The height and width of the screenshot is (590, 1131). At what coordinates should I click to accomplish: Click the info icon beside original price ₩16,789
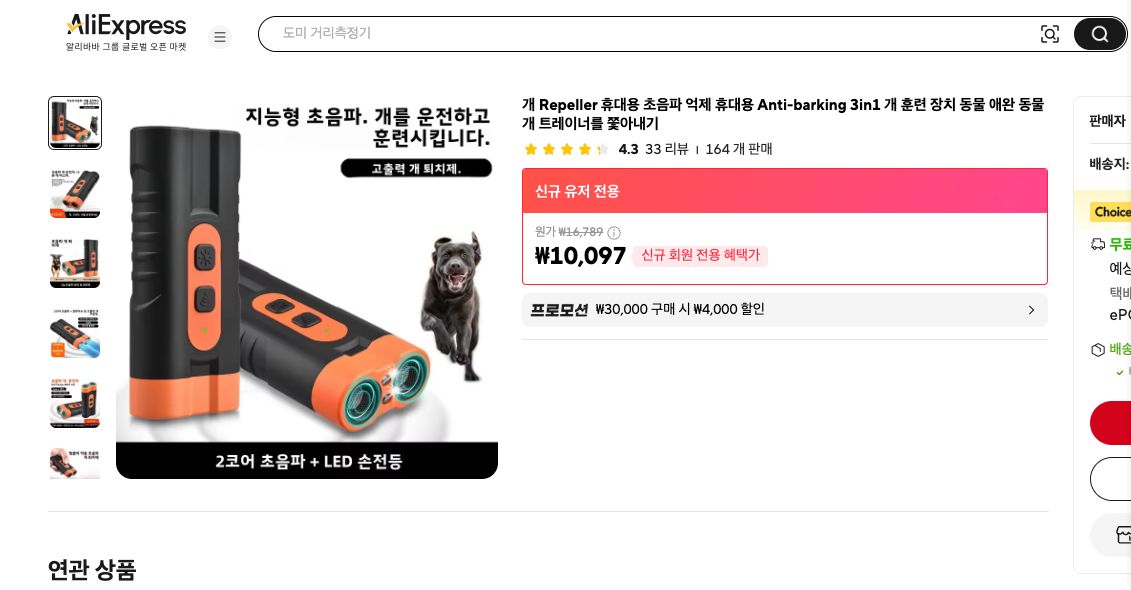[613, 232]
